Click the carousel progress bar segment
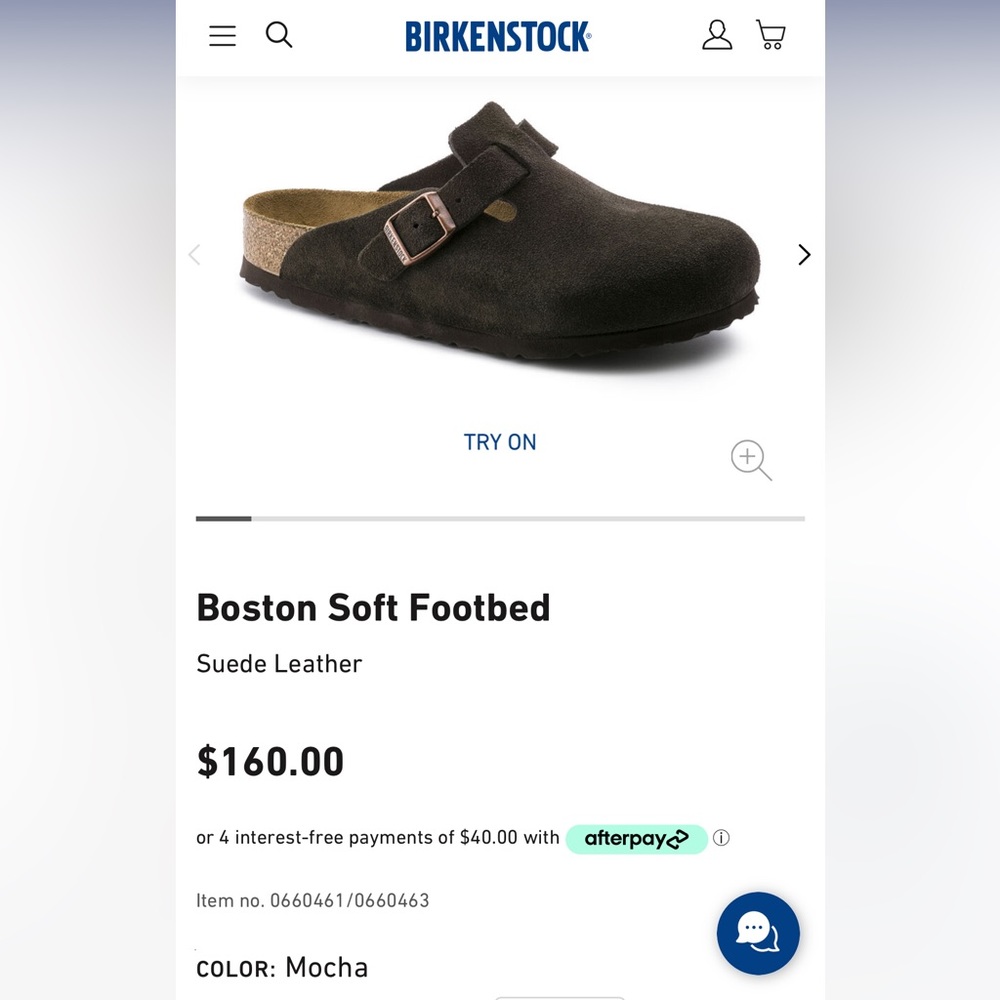The width and height of the screenshot is (1000, 1000). [224, 519]
